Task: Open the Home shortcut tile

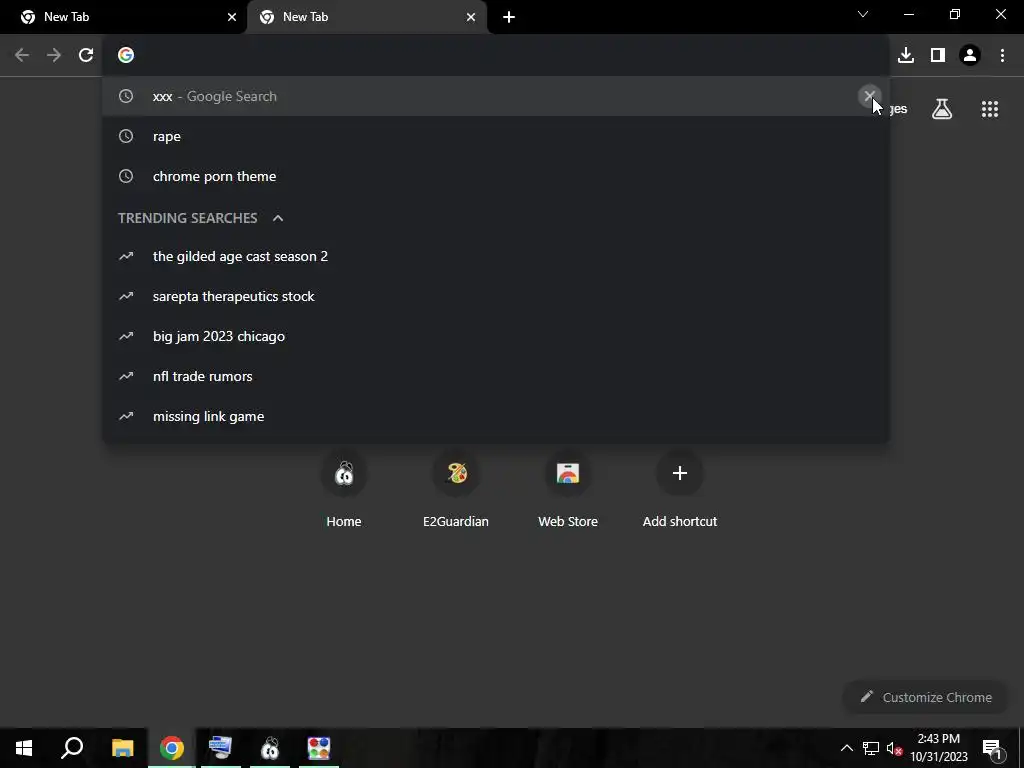Action: [344, 488]
